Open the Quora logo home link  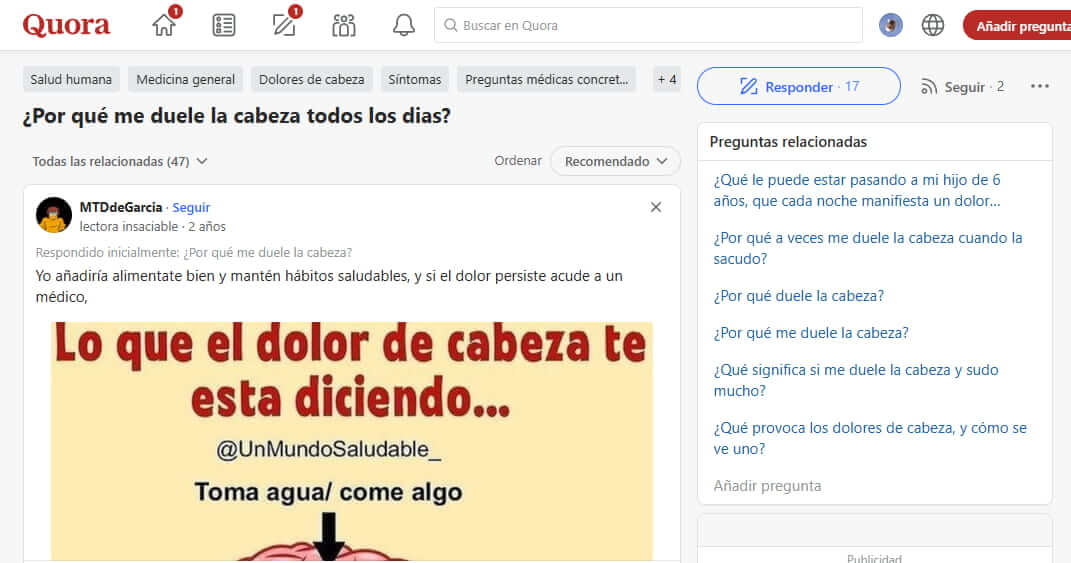(x=66, y=25)
